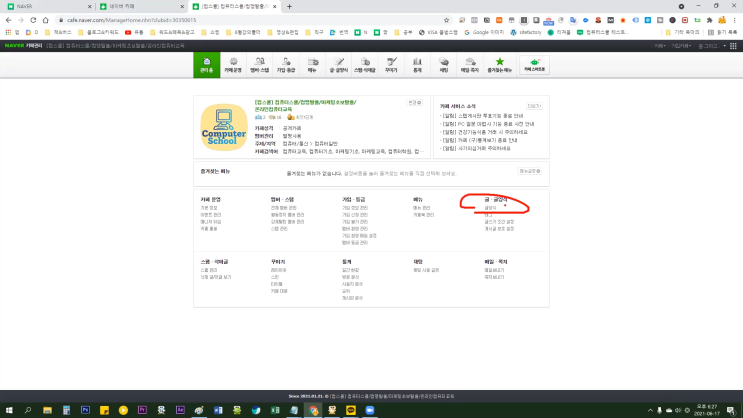Open the 메뉴 list icon in toolbar
Viewport: 743px width, 418px height.
point(312,65)
